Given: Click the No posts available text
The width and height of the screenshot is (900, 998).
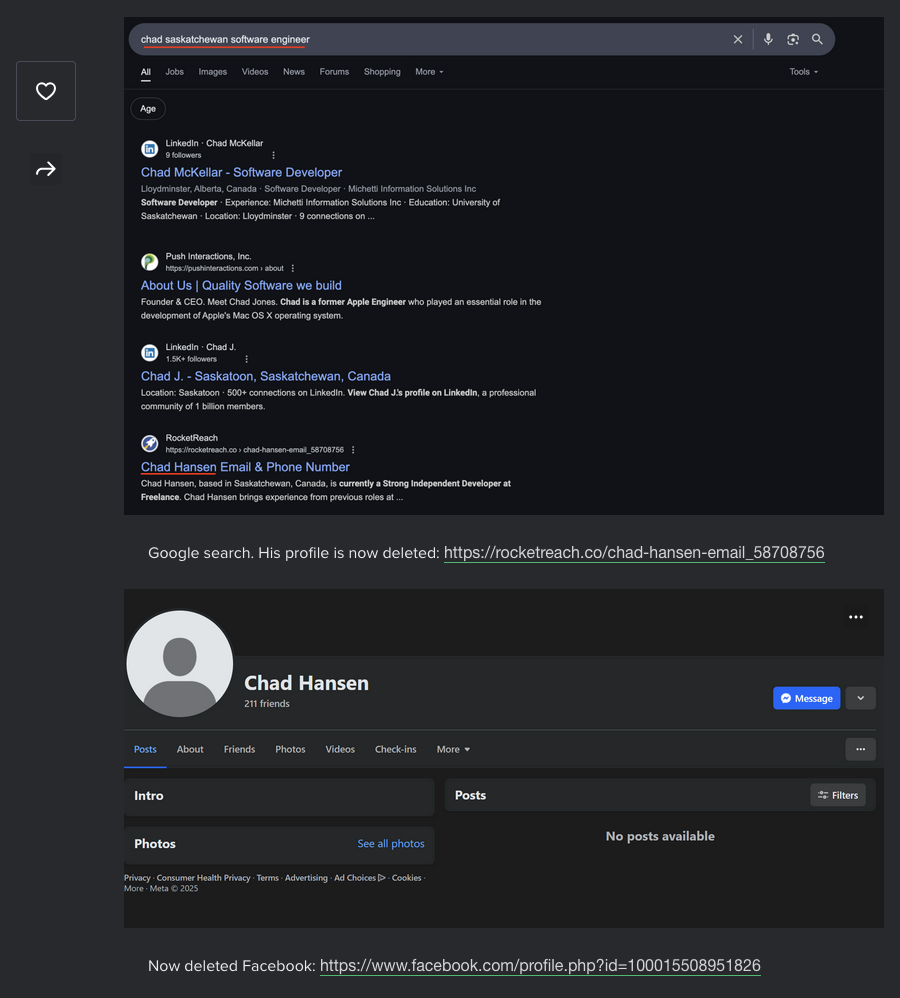Looking at the screenshot, I should point(660,836).
